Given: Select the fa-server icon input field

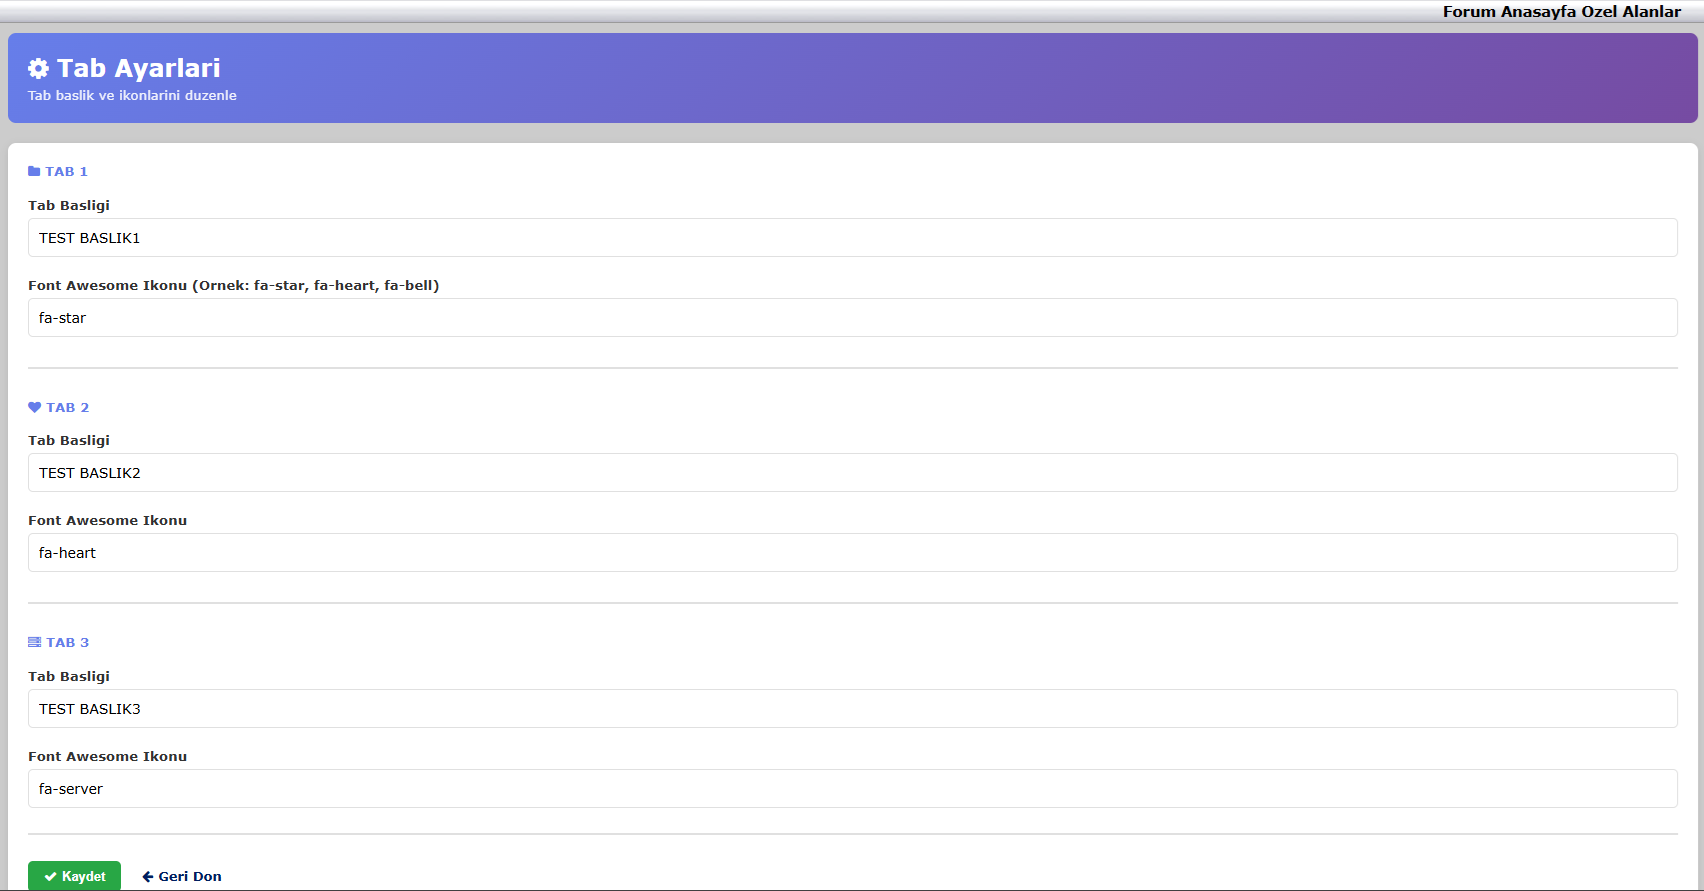Looking at the screenshot, I should (x=852, y=789).
